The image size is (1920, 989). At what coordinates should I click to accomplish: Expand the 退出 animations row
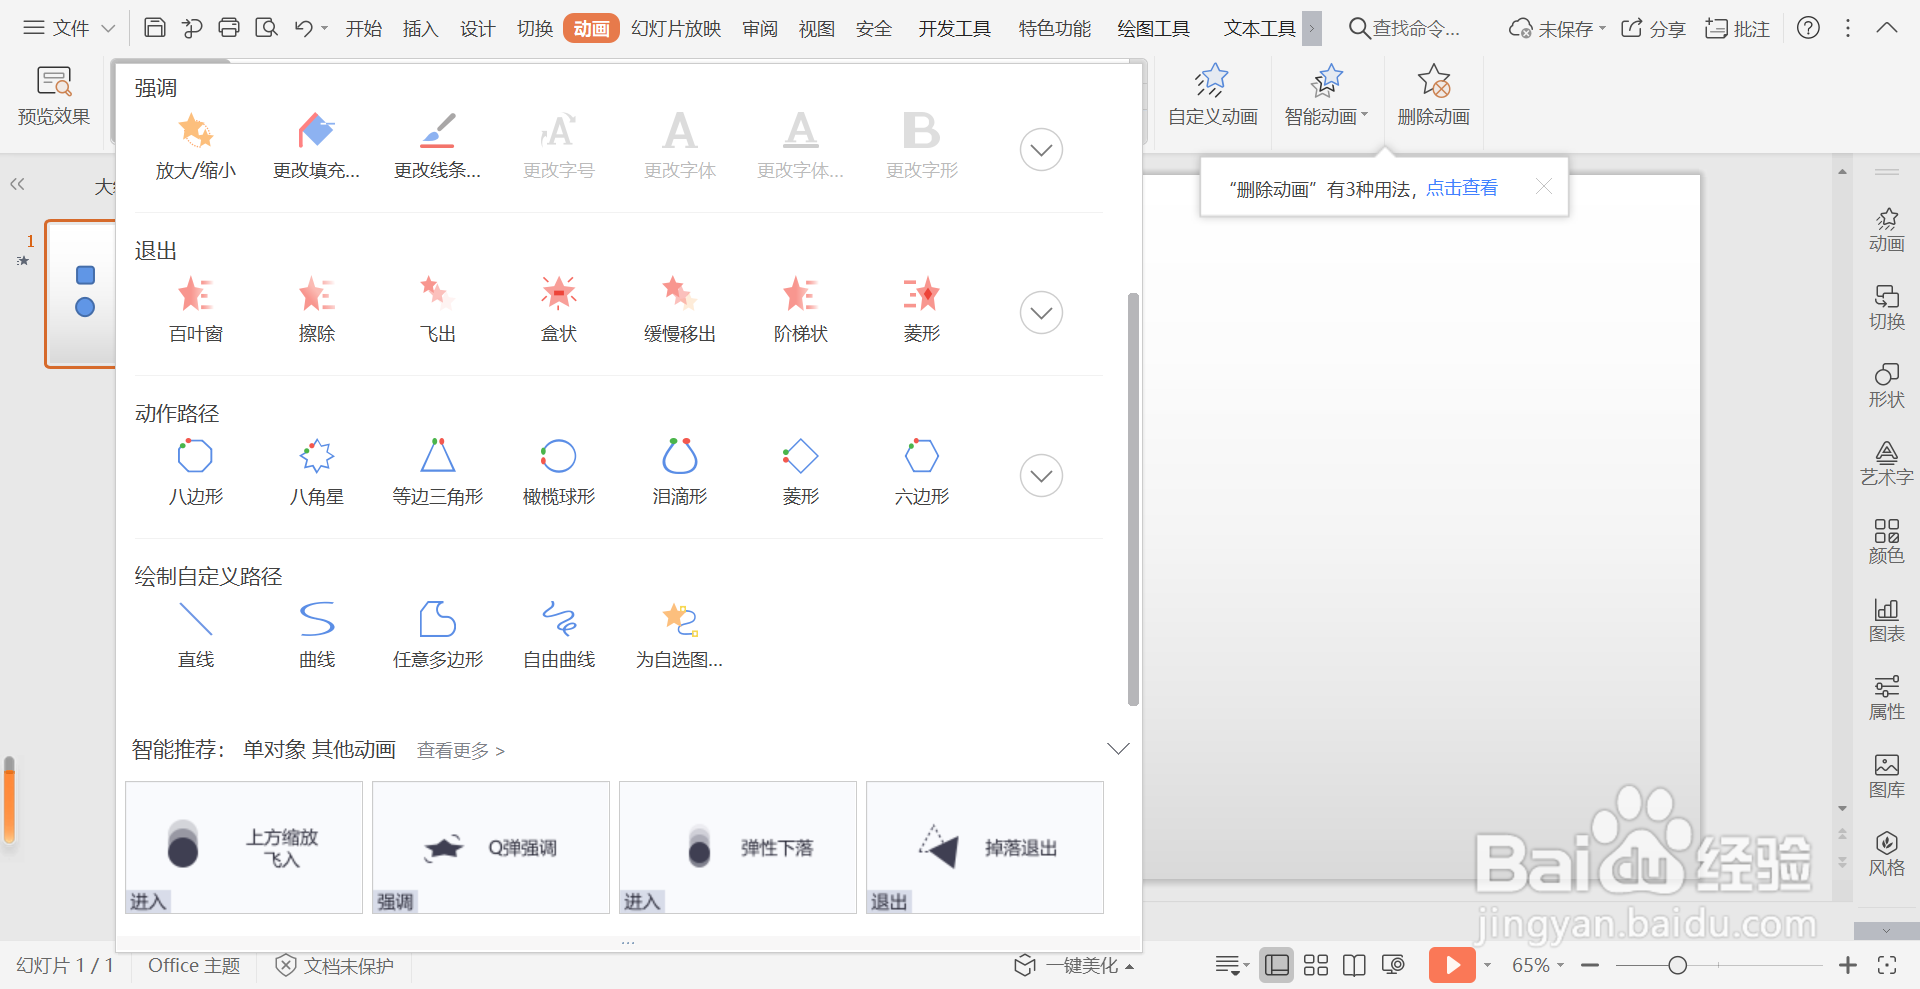point(1040,312)
